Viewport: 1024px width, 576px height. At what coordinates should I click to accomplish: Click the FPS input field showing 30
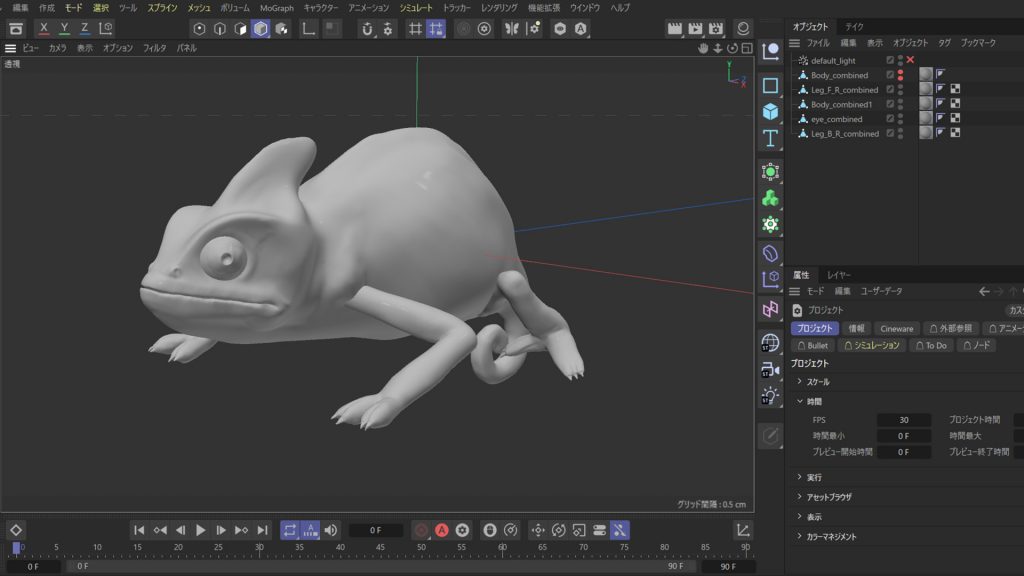coord(903,420)
